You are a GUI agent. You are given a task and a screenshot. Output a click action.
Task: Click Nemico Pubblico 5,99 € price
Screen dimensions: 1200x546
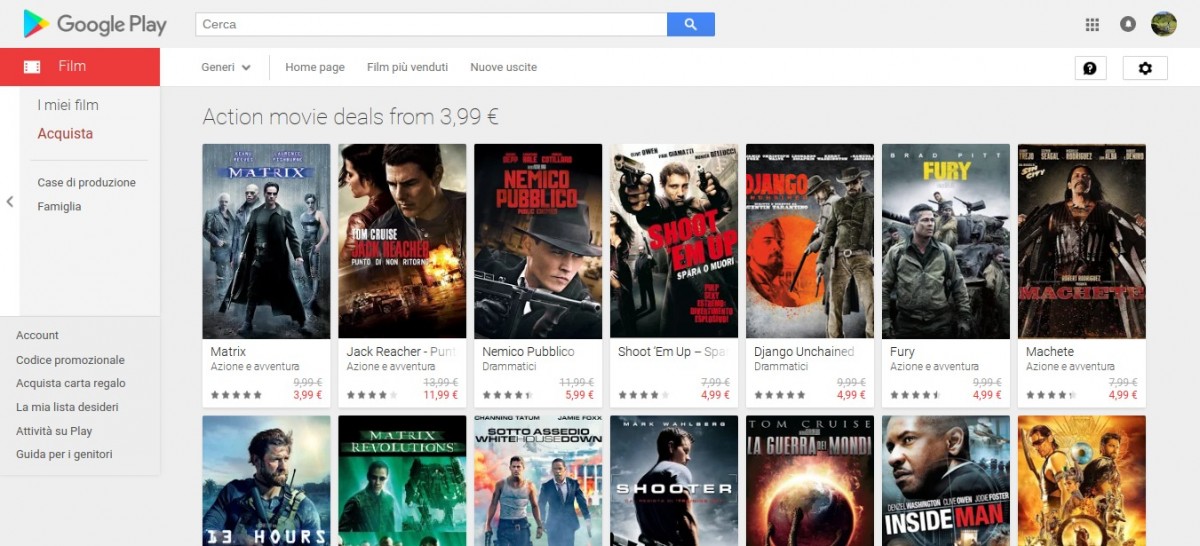pos(579,395)
